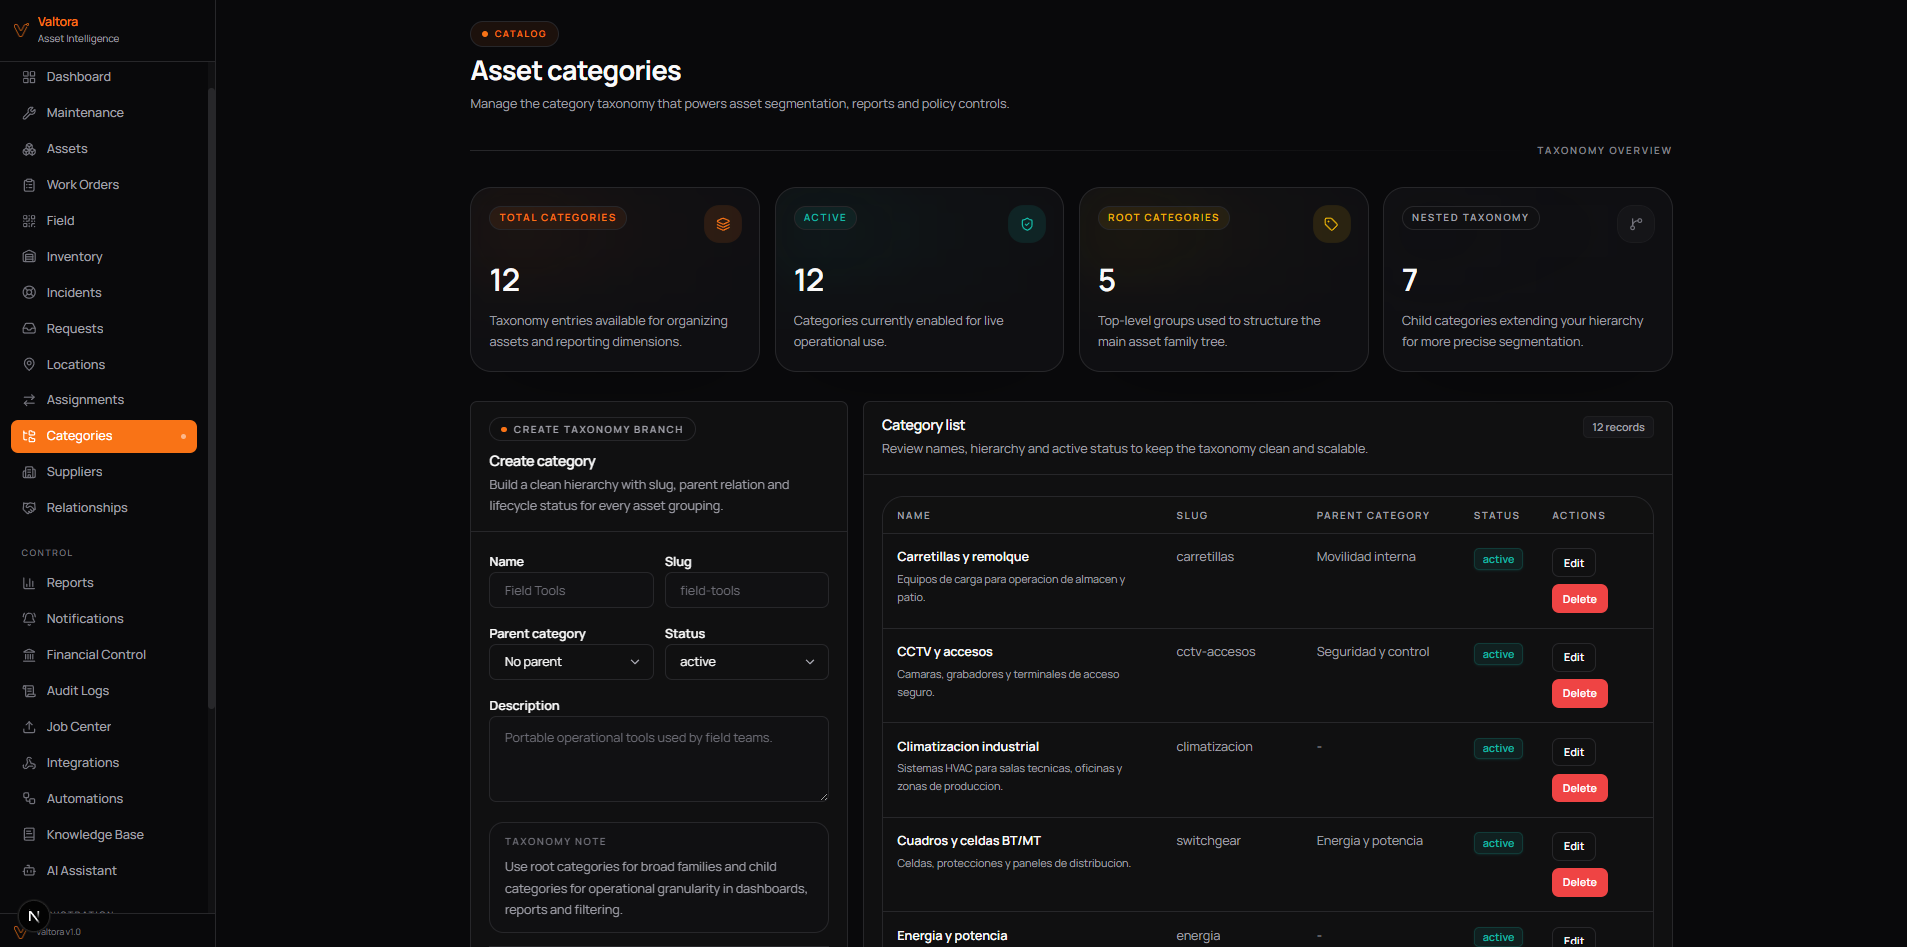The image size is (1907, 947).
Task: Click the Nested Taxonomy branch icon
Action: [x=1635, y=224]
